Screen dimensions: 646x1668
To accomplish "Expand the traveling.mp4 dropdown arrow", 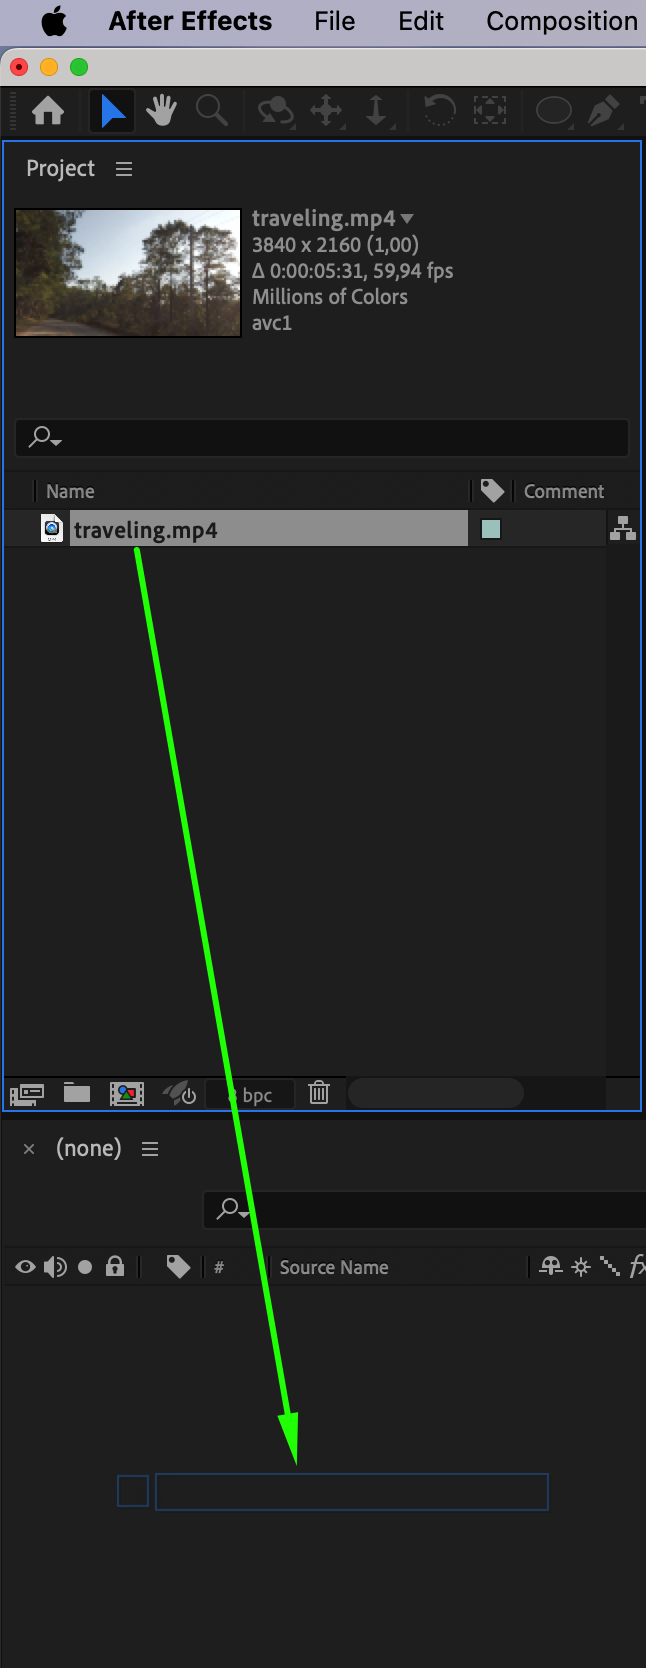I will tap(407, 218).
